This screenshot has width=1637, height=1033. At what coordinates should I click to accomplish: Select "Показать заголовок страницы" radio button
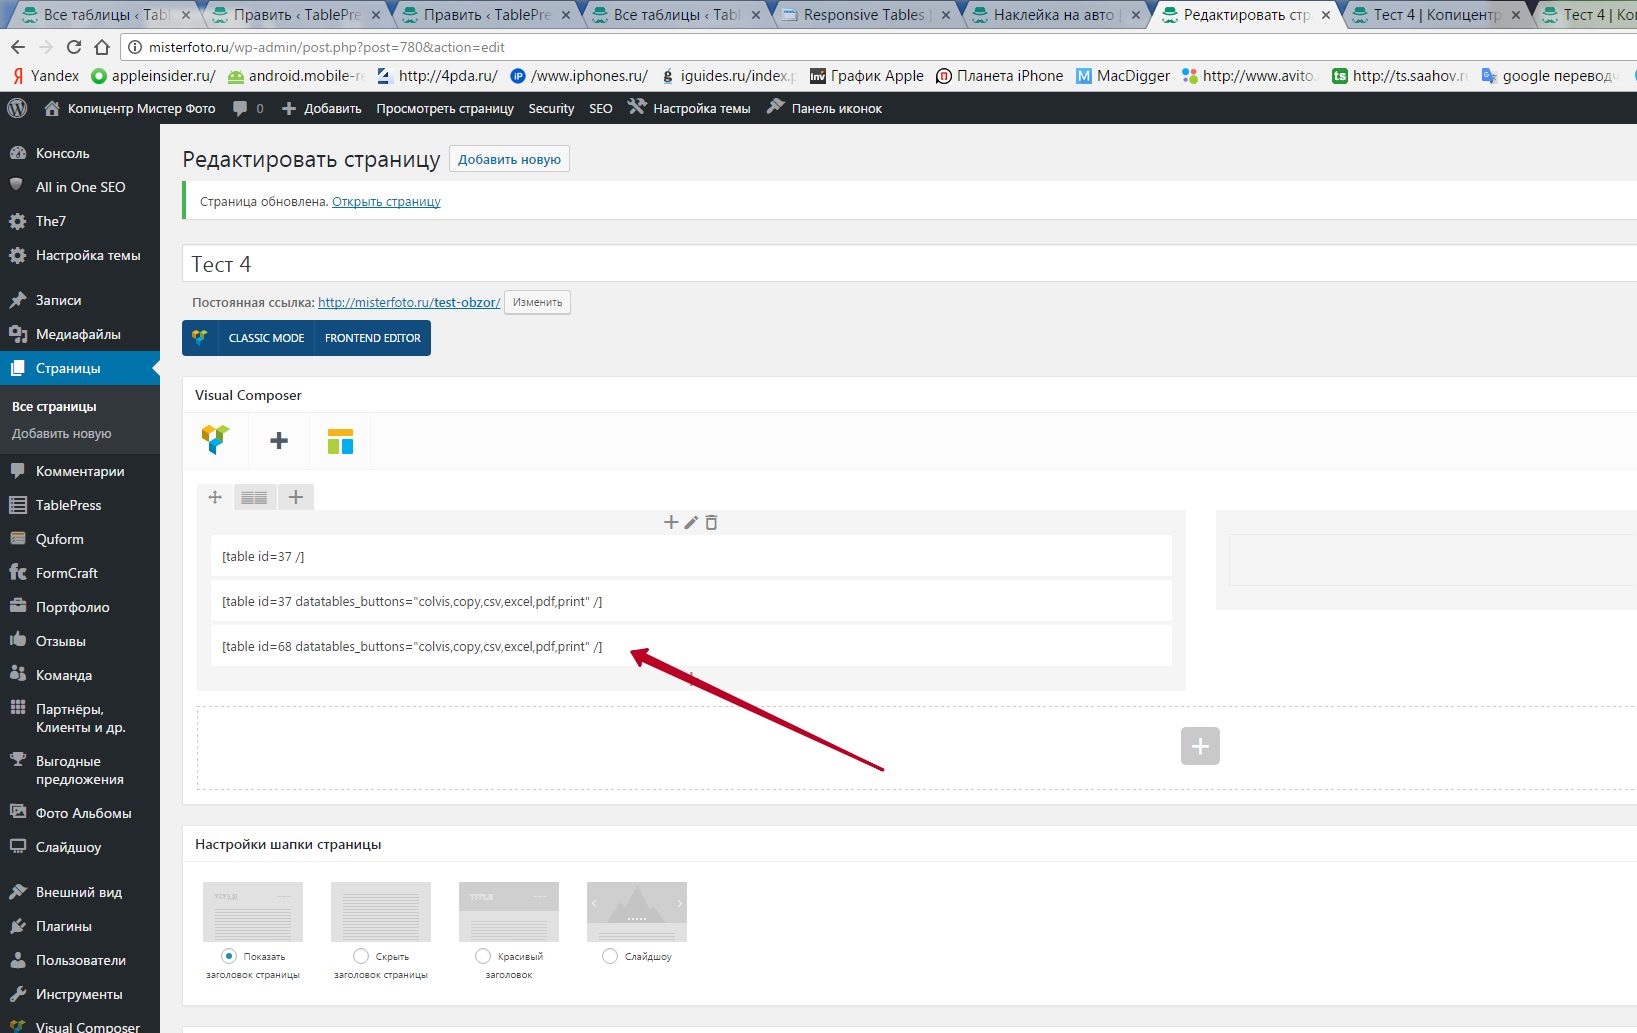click(229, 956)
